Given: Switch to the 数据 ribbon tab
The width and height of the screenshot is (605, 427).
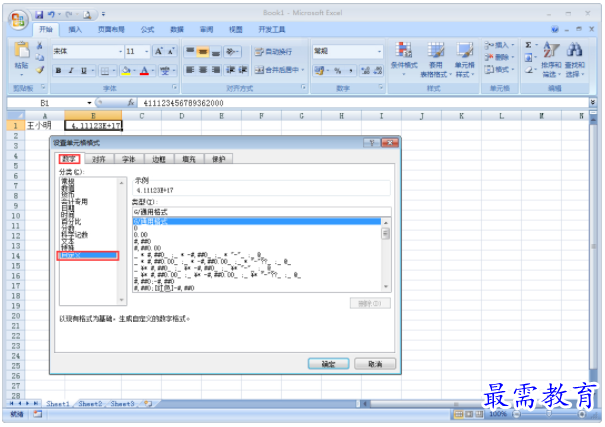Looking at the screenshot, I should click(177, 30).
